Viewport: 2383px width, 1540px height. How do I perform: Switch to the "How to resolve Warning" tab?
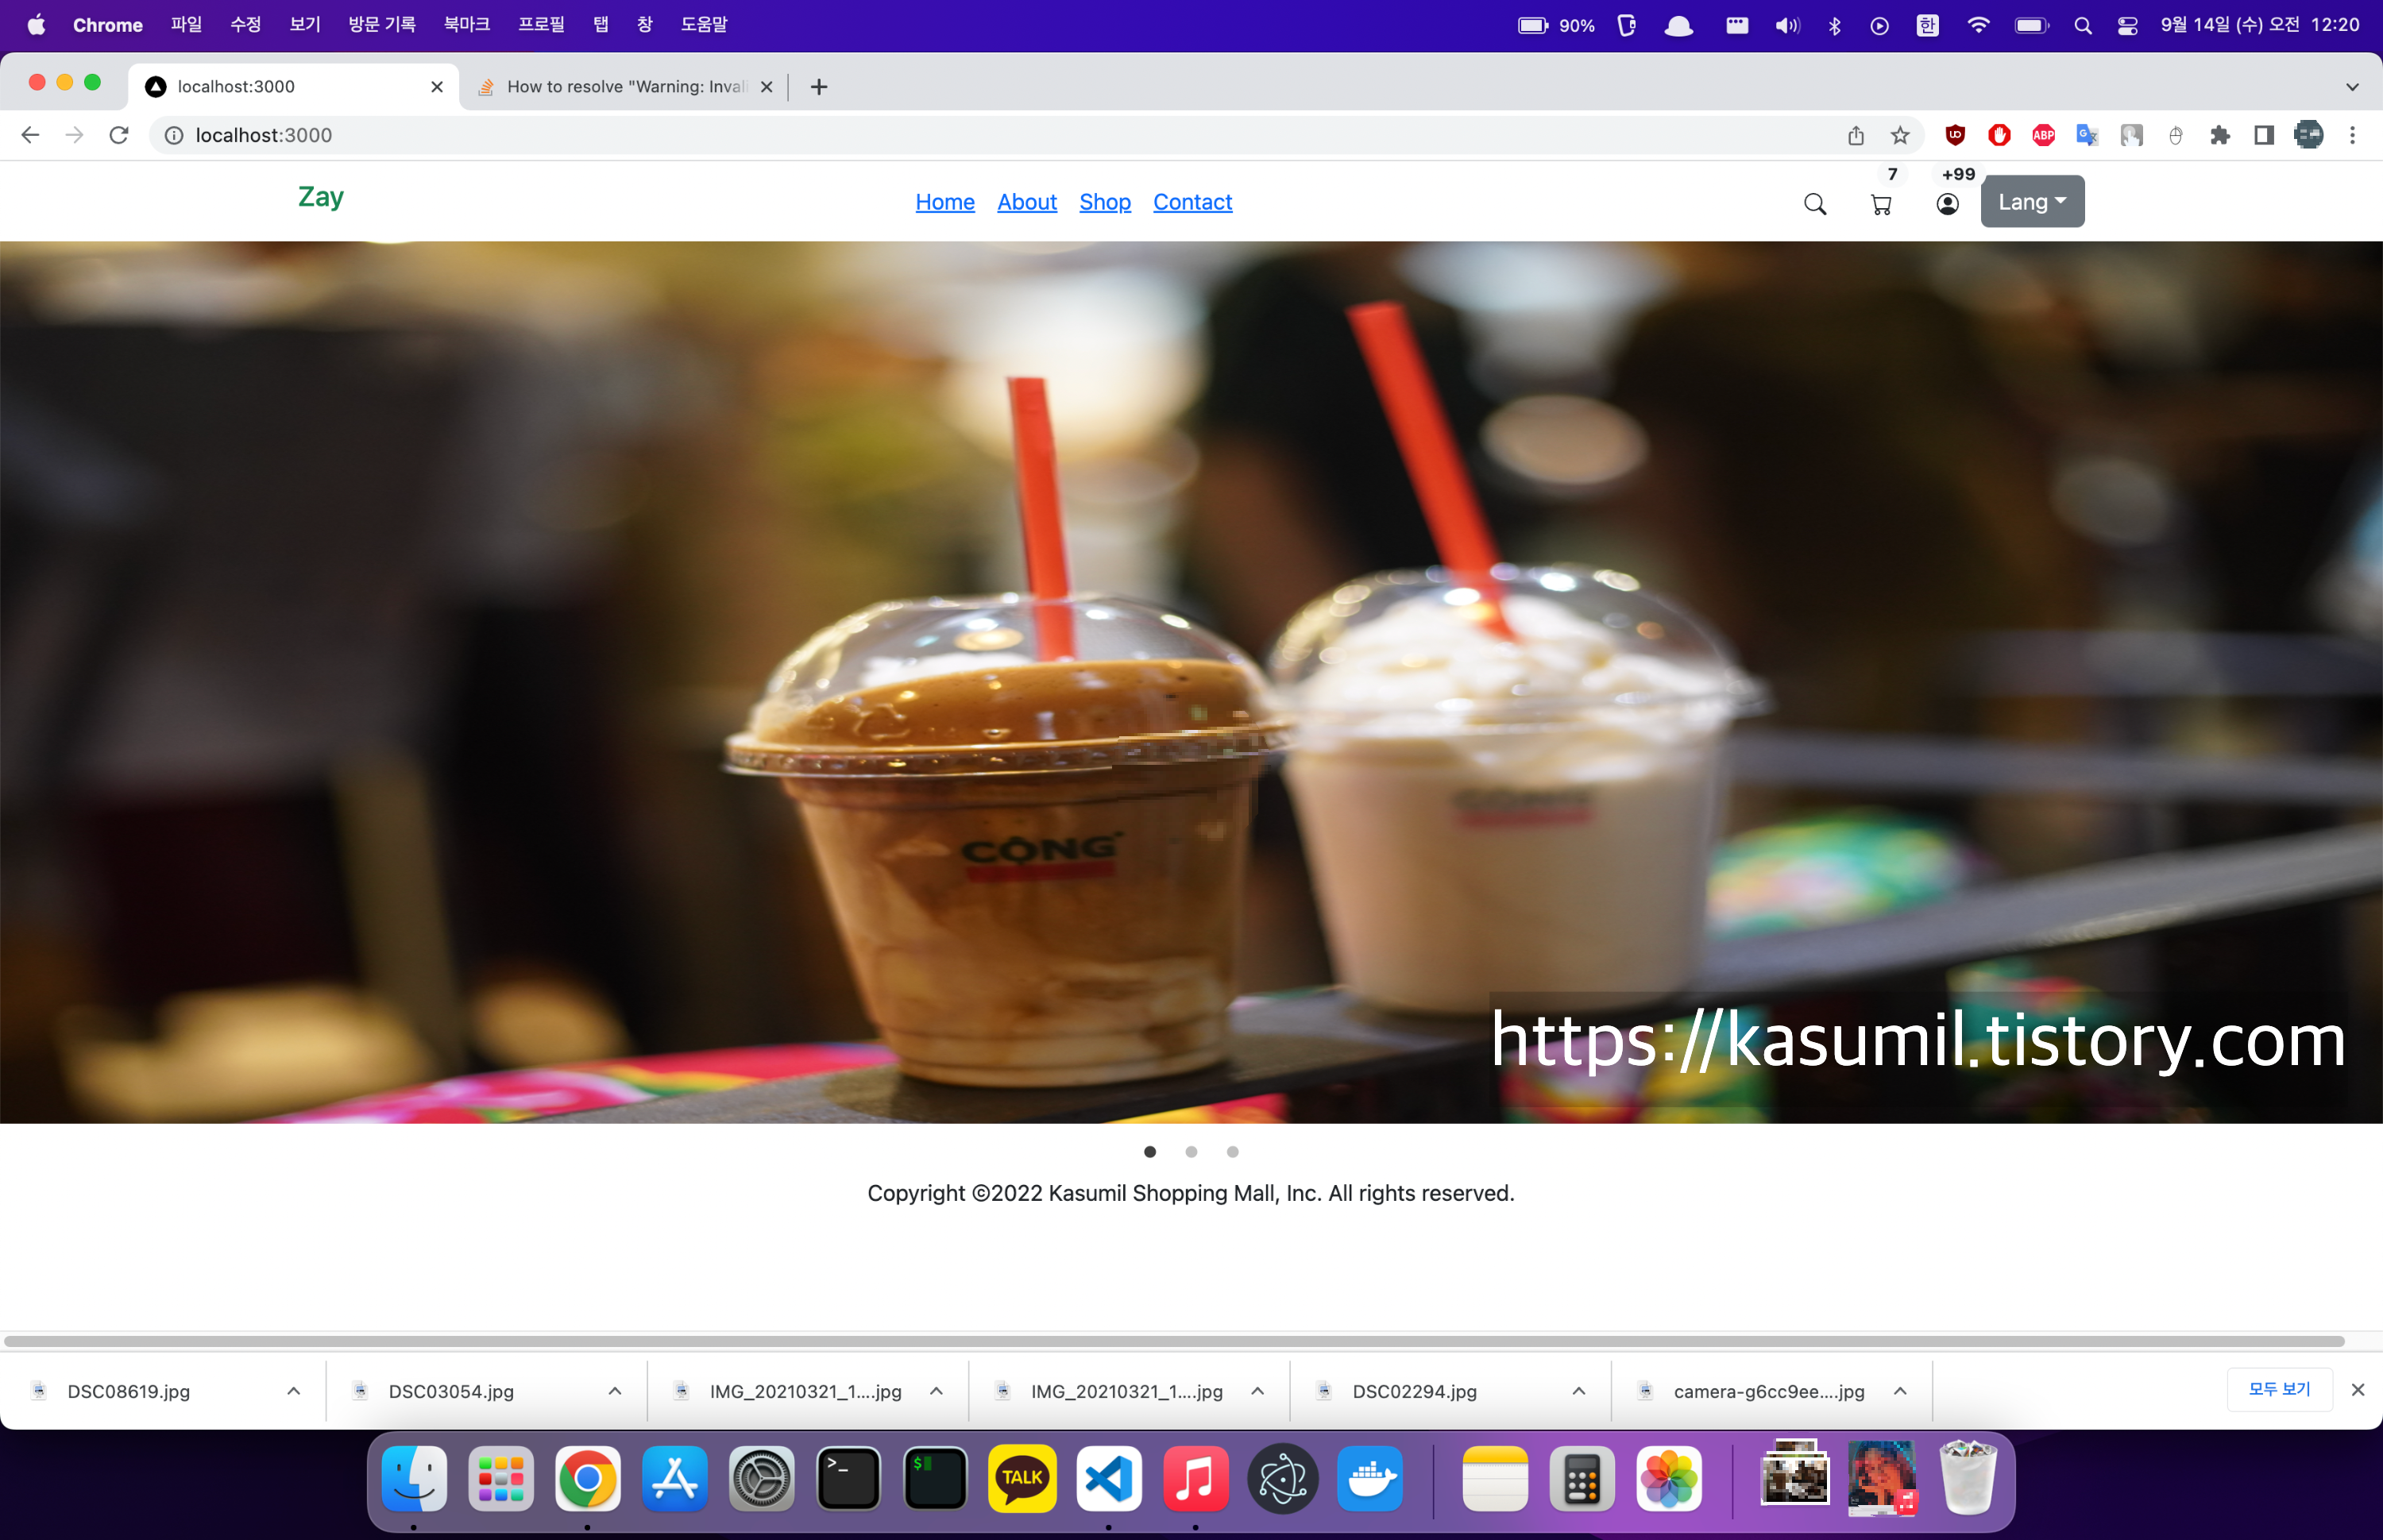tap(625, 87)
